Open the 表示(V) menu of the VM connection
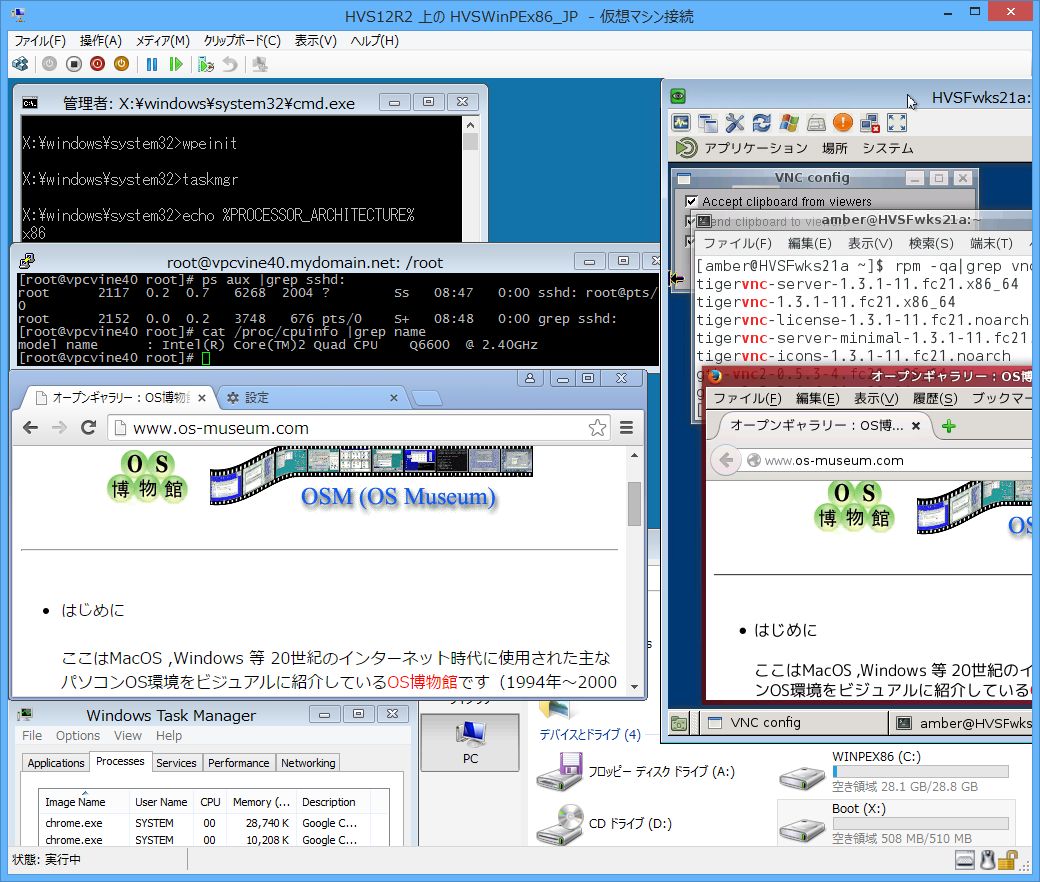Screen dimensions: 1040x882 click(316, 40)
